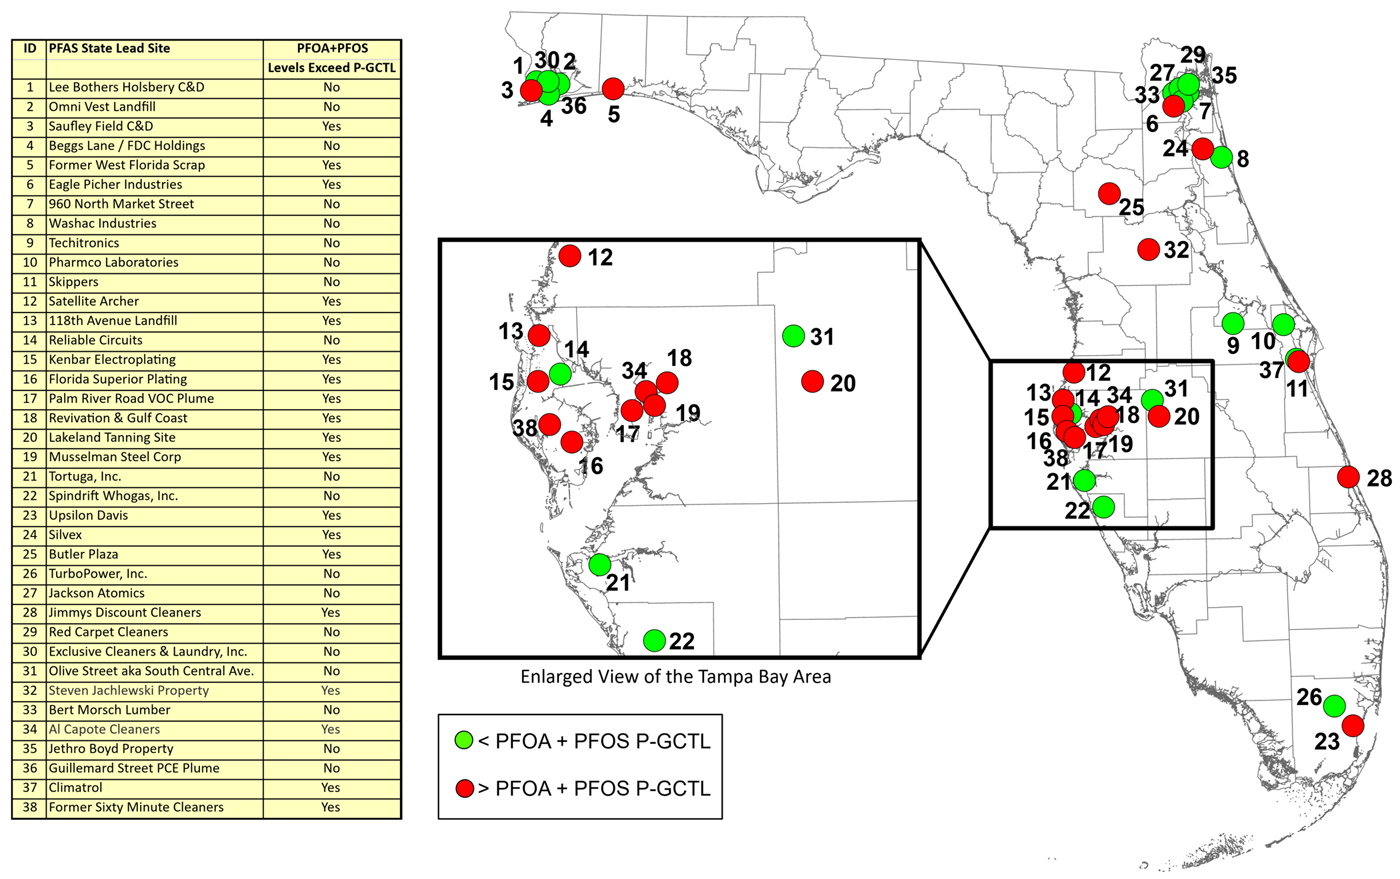The height and width of the screenshot is (879, 1400).
Task: Click the '960 North Market Street' entry
Action: (x=122, y=204)
